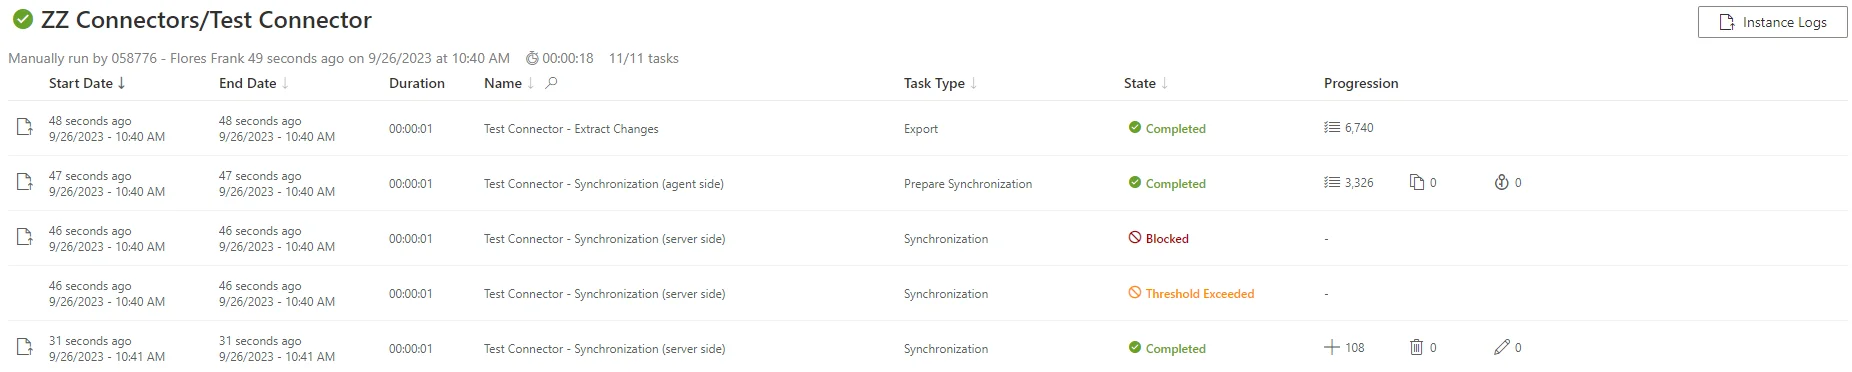Viewport: 1852px width, 372px height.
Task: Open log file for Extract Changes task
Action: point(24,128)
